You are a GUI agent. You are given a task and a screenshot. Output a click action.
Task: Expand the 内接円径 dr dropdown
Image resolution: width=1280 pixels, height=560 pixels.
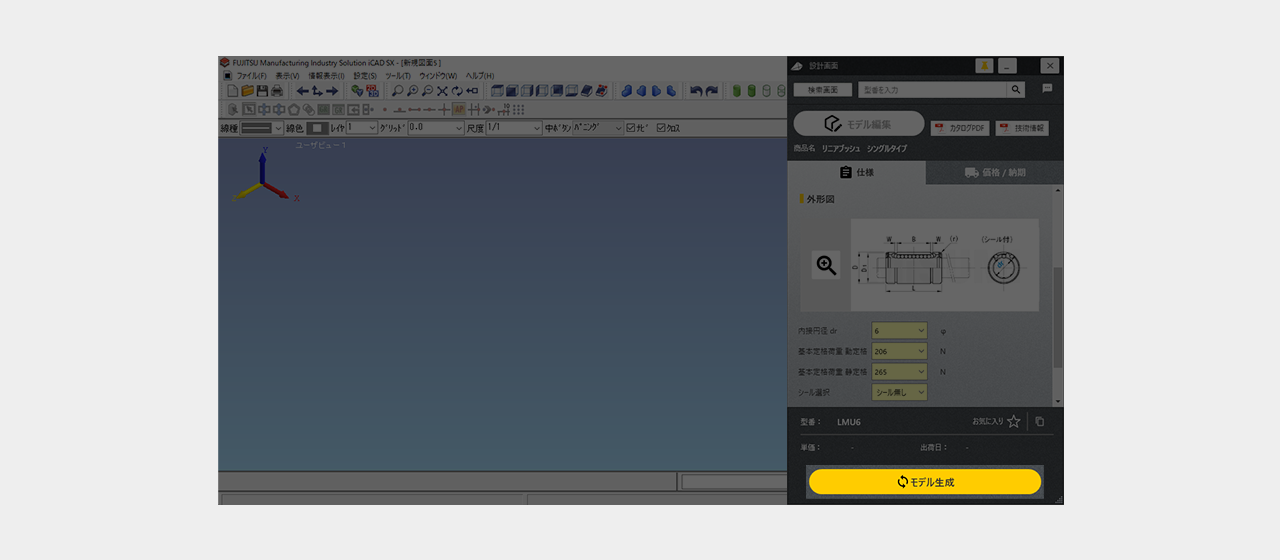click(x=899, y=330)
